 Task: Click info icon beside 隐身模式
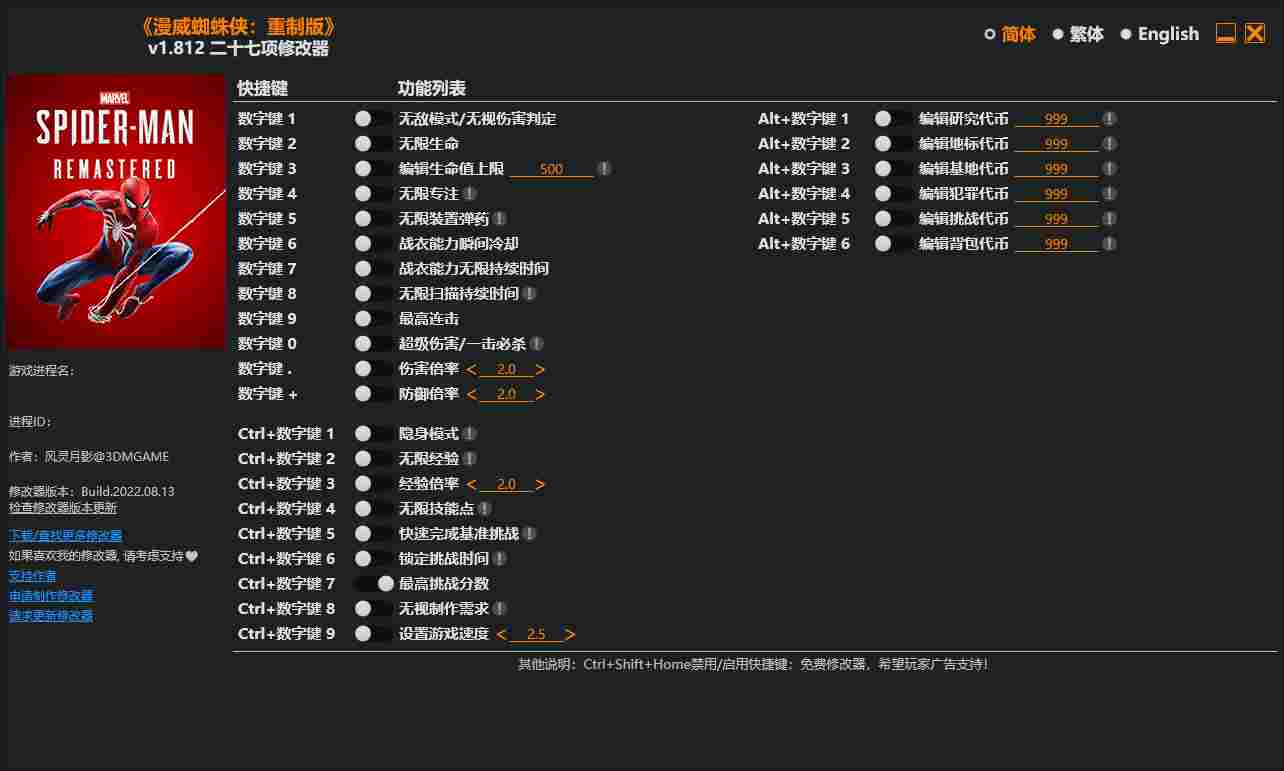(x=469, y=434)
